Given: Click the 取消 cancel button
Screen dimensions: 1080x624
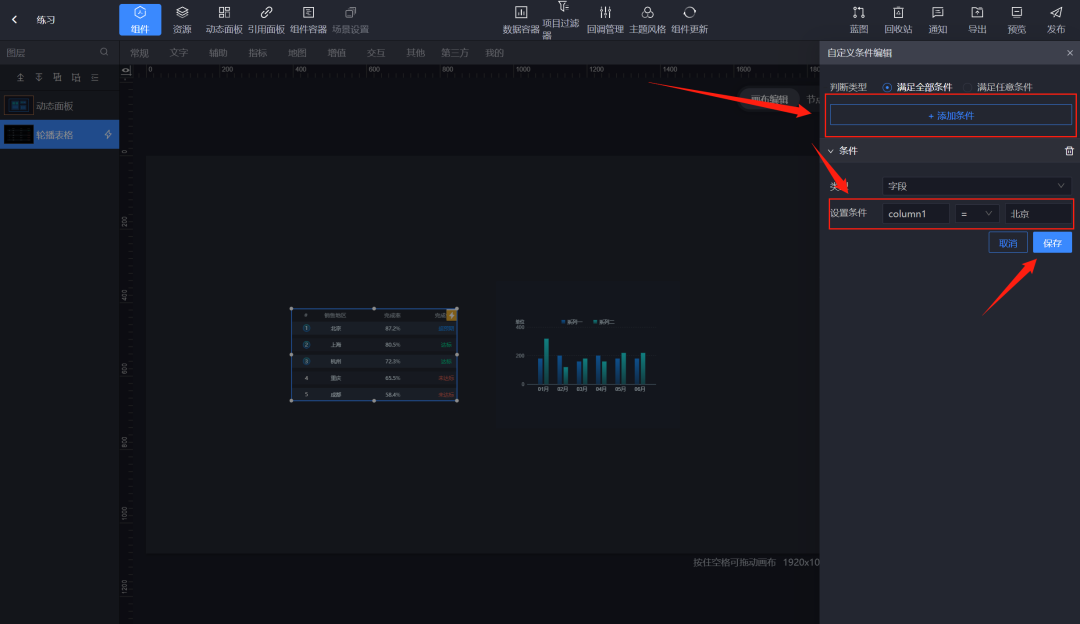Looking at the screenshot, I should pos(1008,242).
